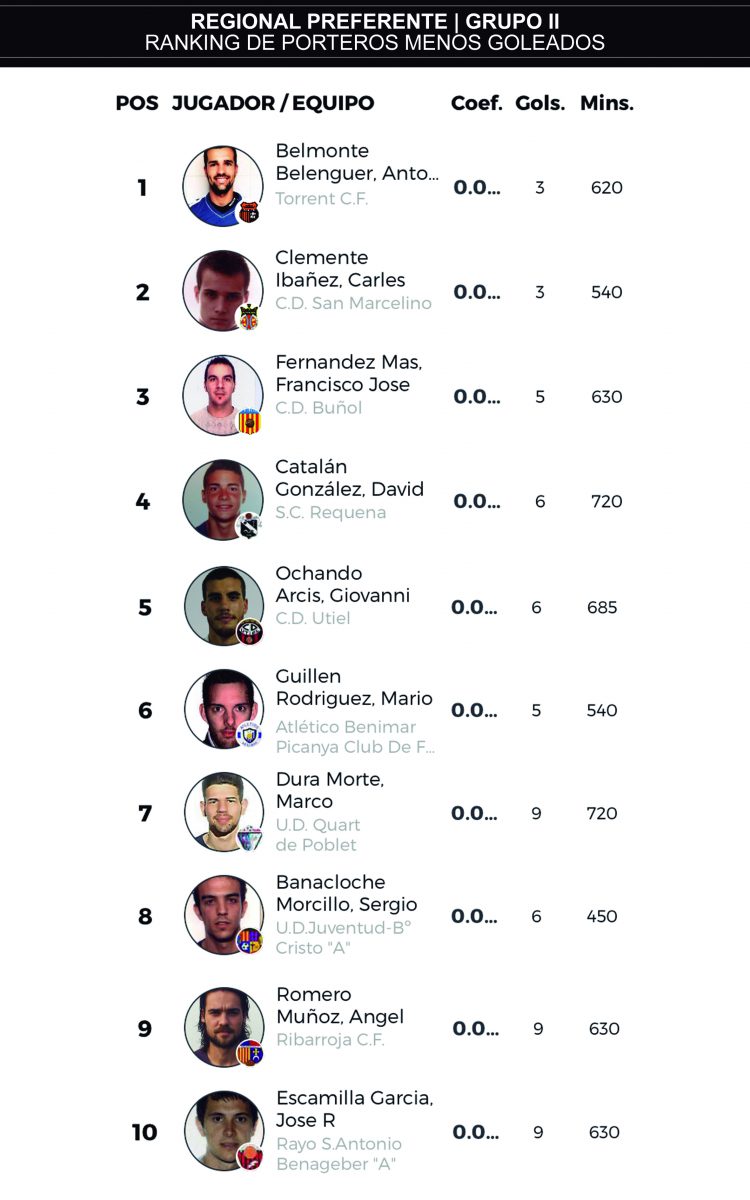This screenshot has width=750, height=1200.
Task: Sort by Coef. column header
Action: (x=476, y=103)
